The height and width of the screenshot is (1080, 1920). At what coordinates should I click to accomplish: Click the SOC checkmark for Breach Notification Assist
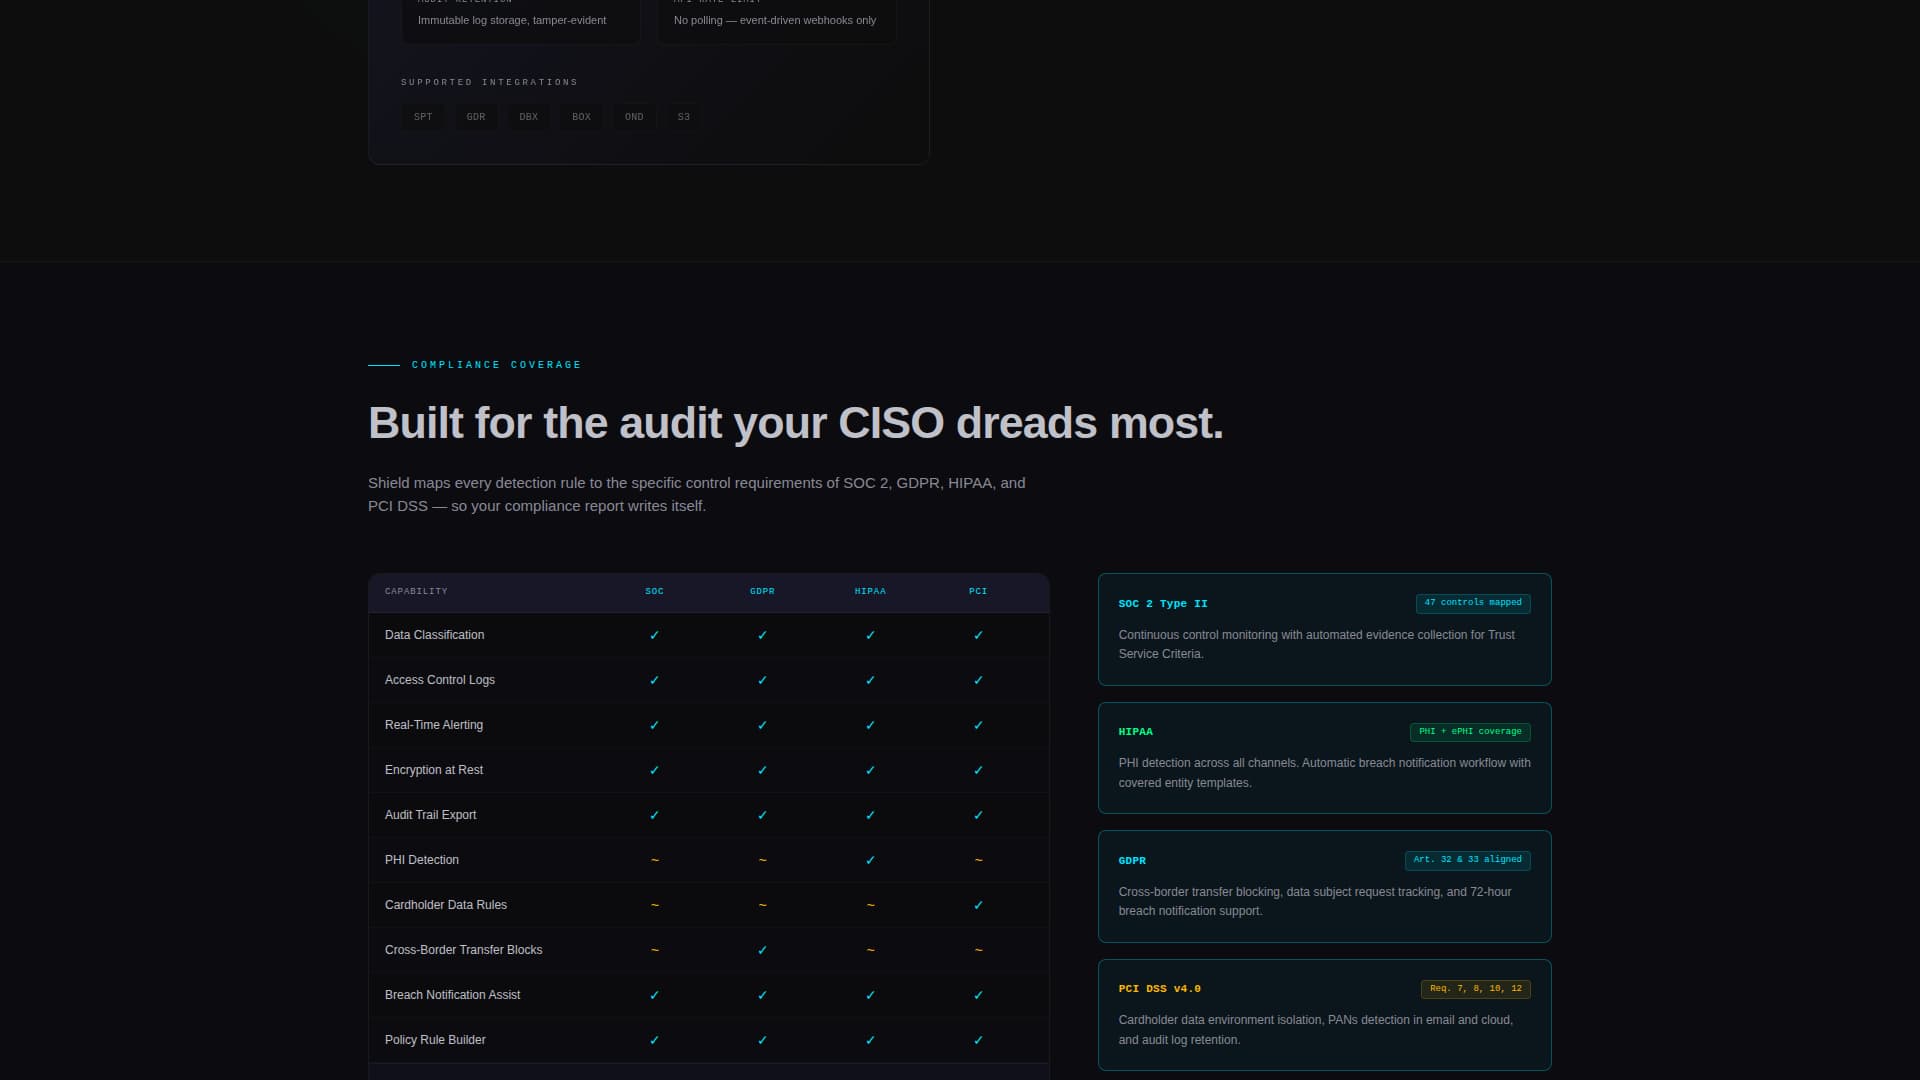654,995
